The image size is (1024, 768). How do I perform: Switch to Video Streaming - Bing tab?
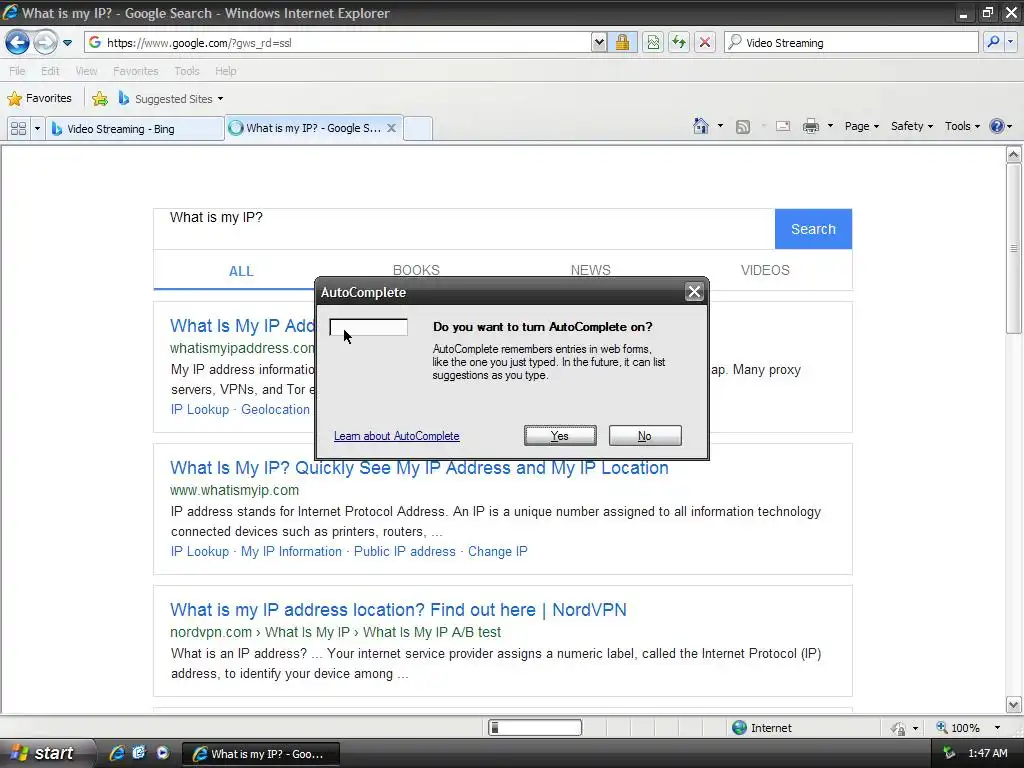(x=135, y=129)
